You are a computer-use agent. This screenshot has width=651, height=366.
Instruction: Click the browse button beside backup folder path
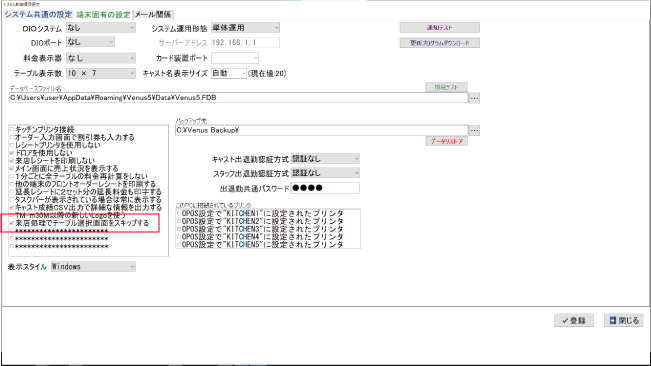coord(474,130)
